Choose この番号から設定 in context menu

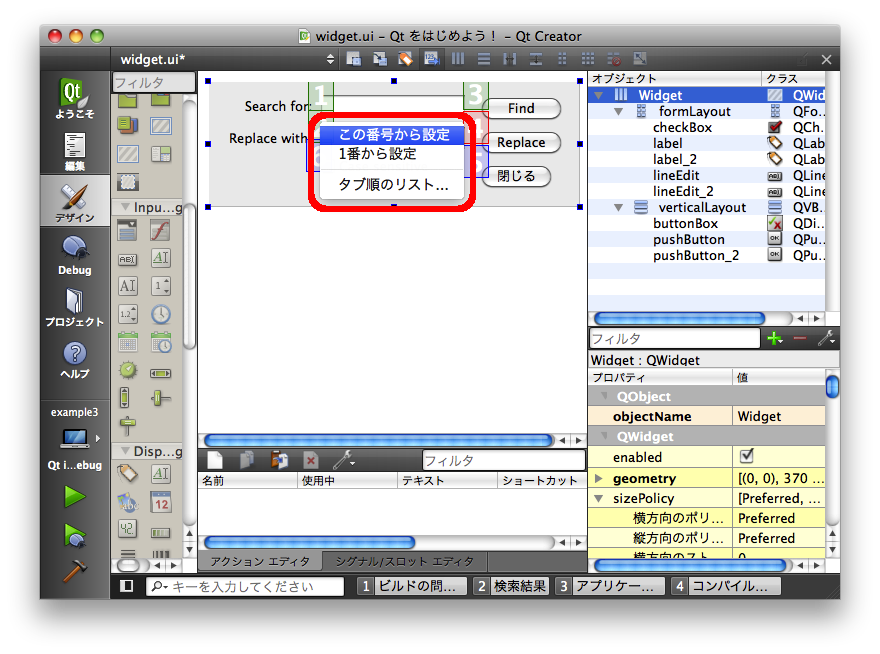[393, 135]
